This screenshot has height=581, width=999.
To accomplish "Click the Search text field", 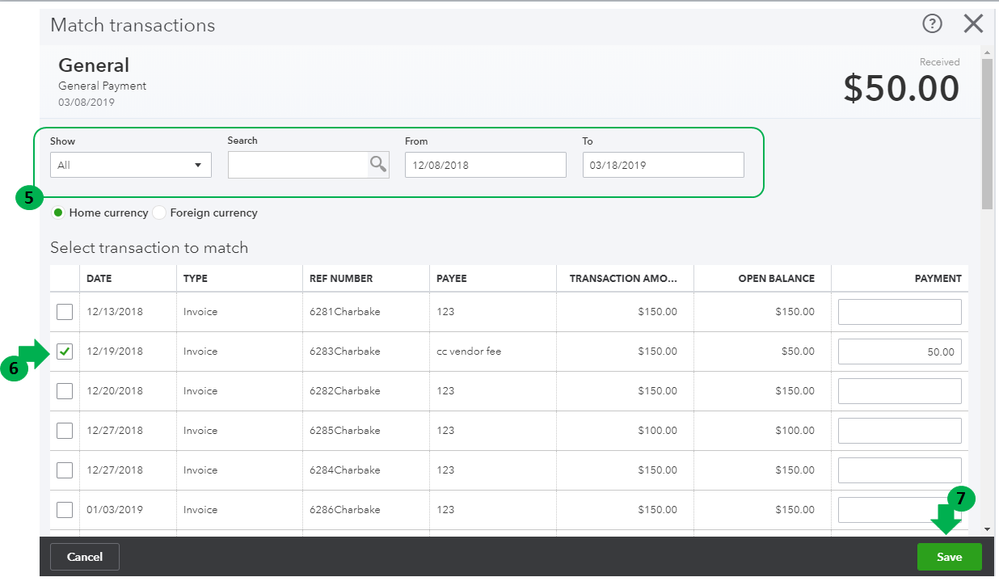I will click(x=297, y=165).
